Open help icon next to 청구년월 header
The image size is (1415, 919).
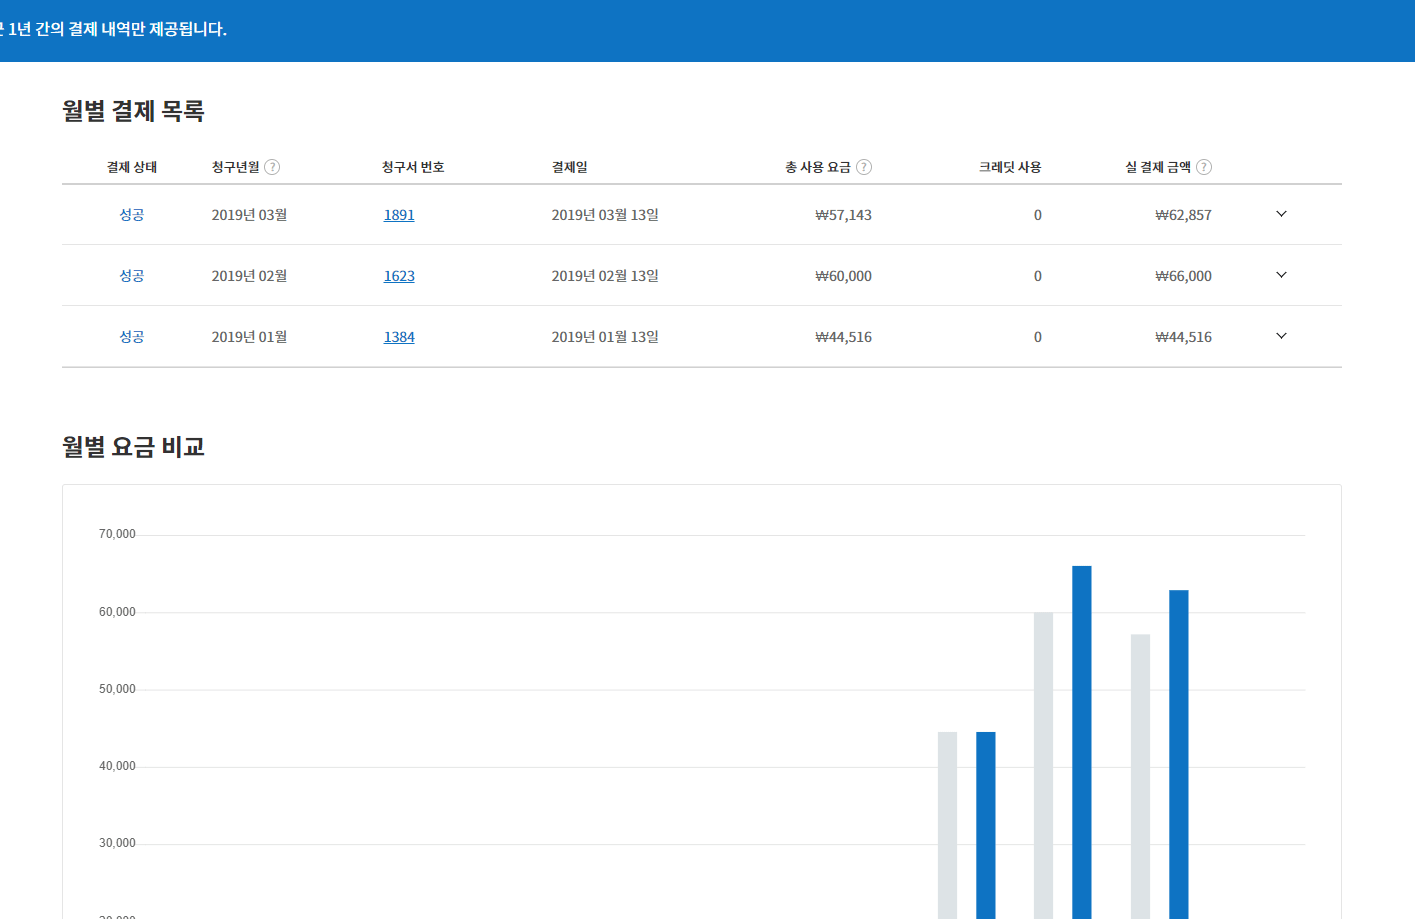(x=272, y=167)
